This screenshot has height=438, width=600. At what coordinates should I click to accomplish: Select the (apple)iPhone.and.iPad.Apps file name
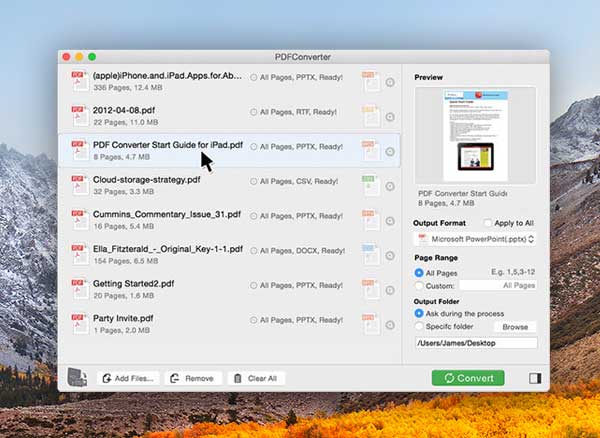tap(167, 76)
